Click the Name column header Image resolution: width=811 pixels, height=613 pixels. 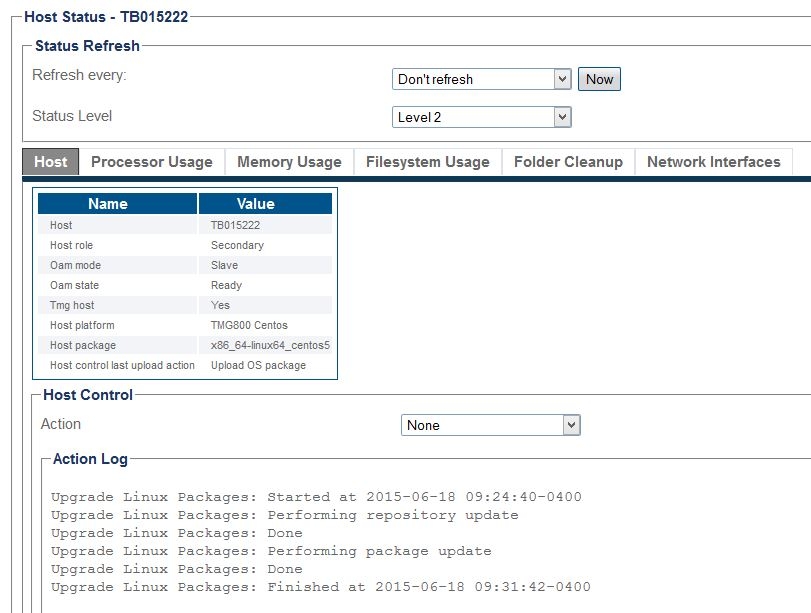coord(108,204)
